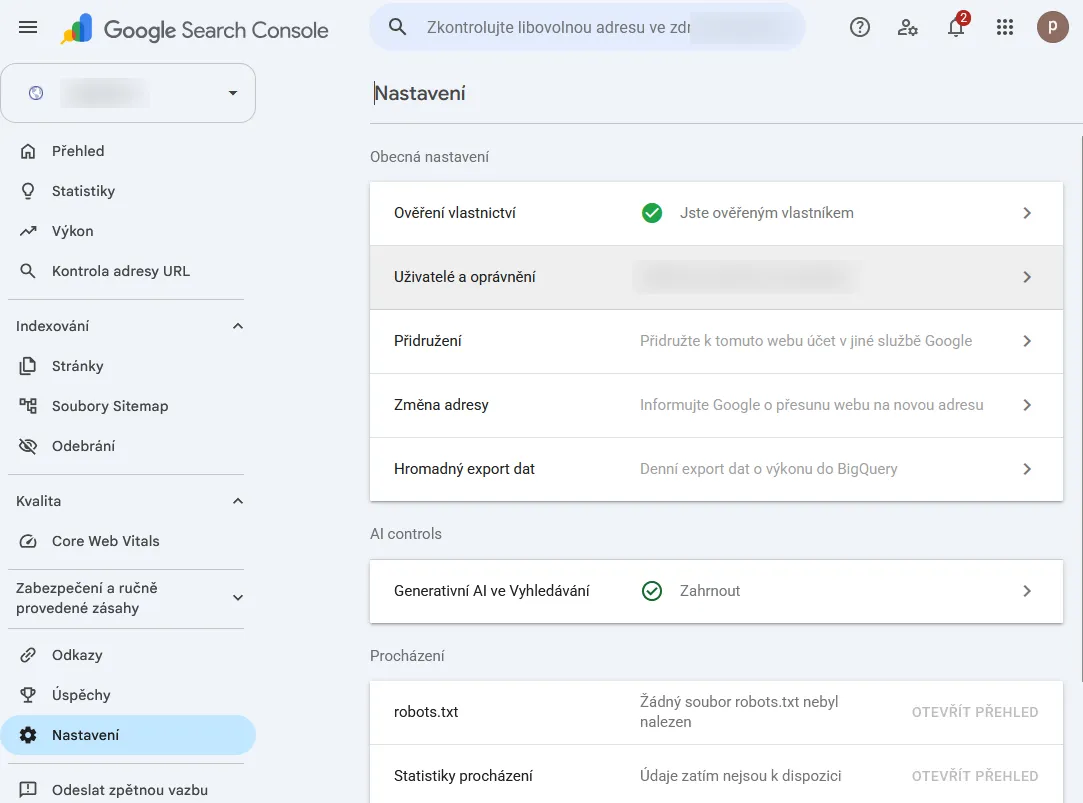This screenshot has height=803, width=1083.
Task: Click Otevřít přehled for robots.txt
Action: tap(975, 713)
